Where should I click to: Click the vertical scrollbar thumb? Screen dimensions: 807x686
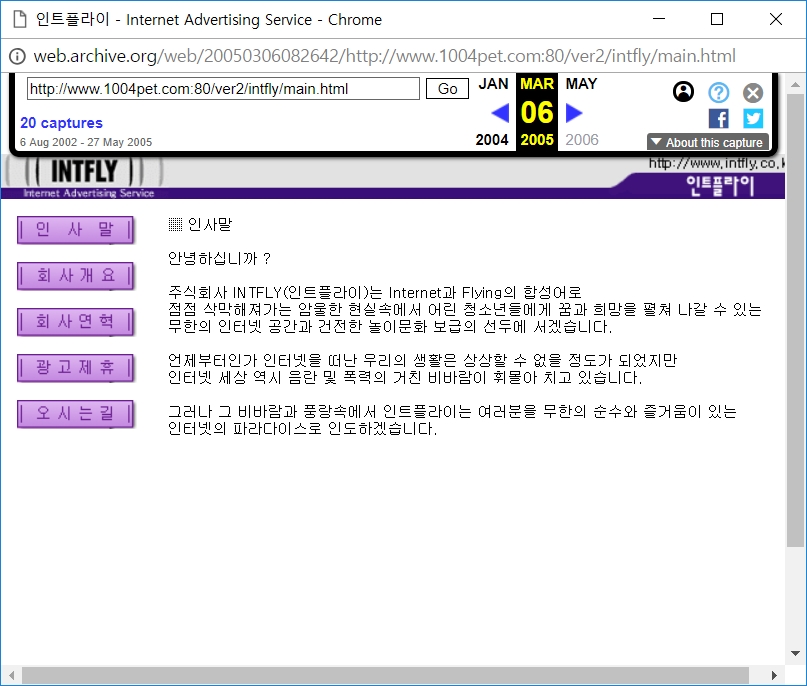[795, 320]
